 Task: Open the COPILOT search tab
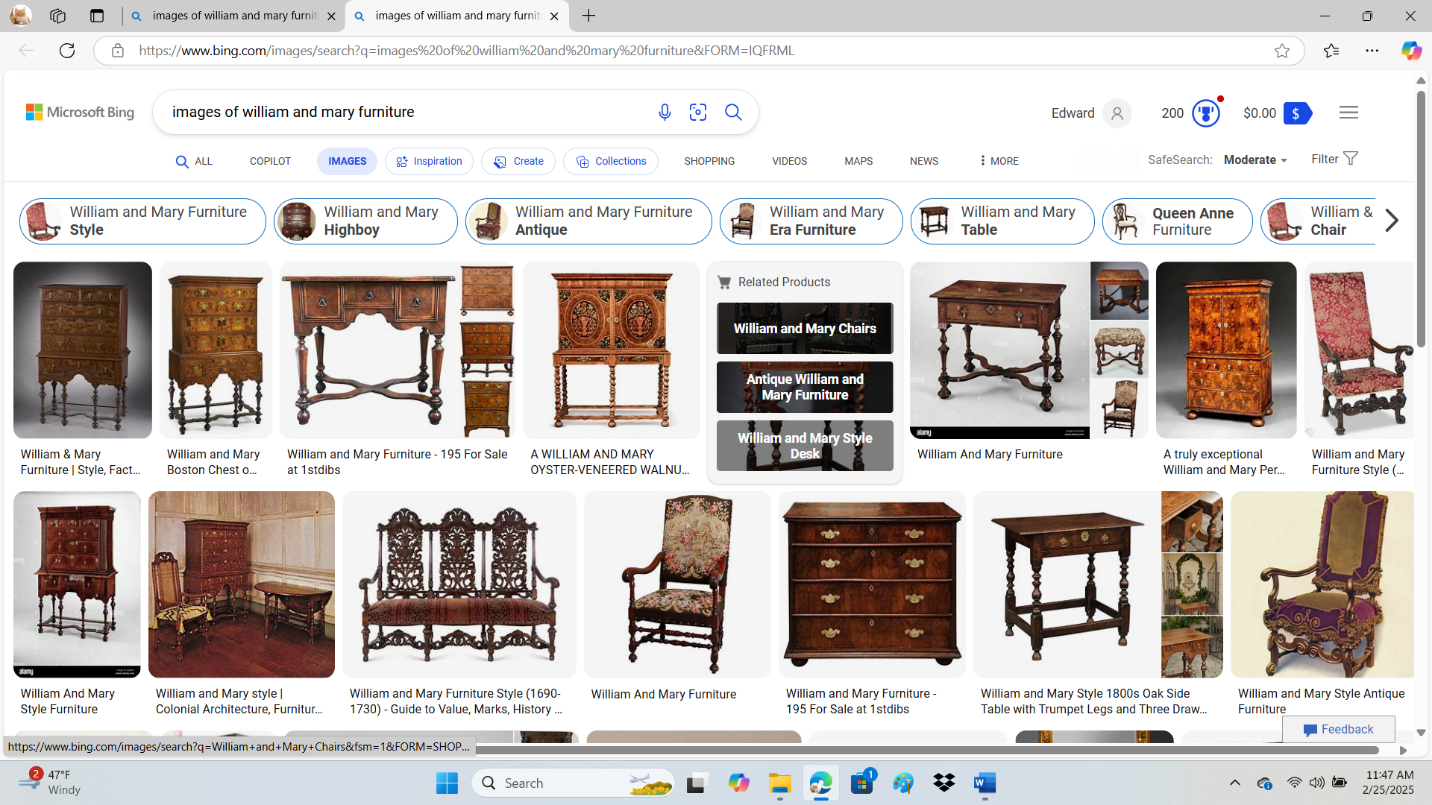tap(270, 161)
